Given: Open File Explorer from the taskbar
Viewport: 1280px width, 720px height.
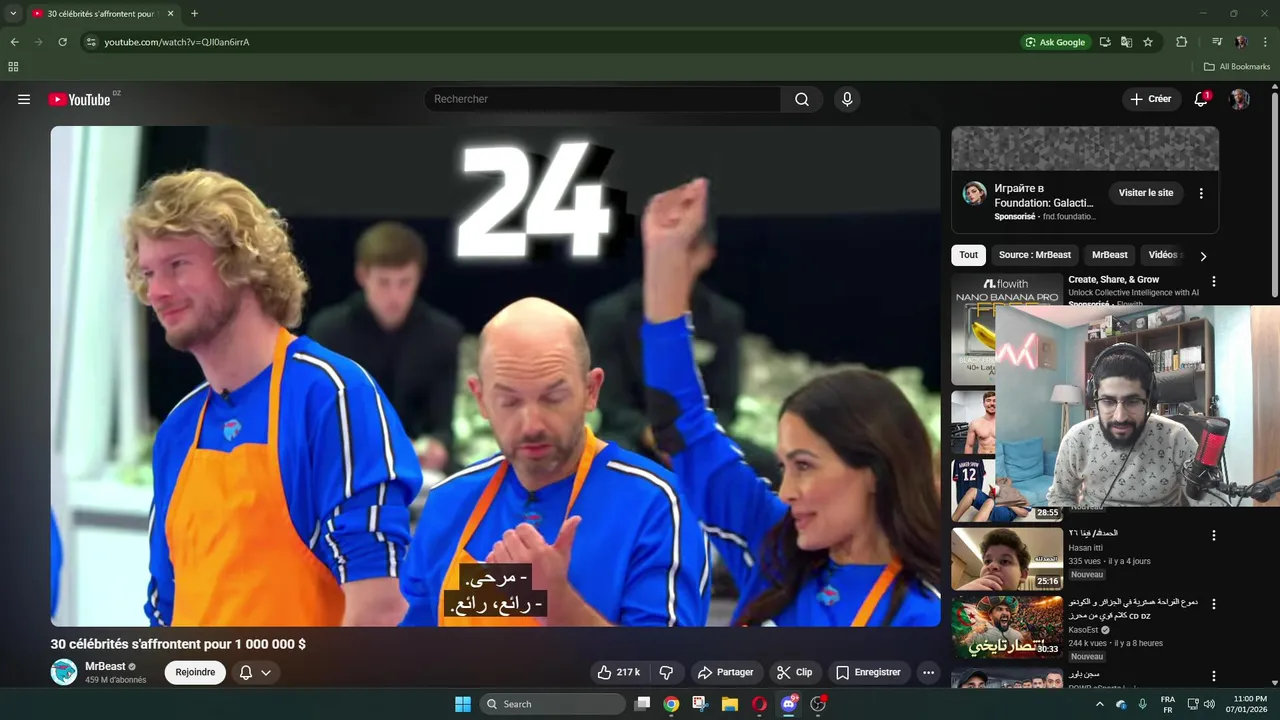Looking at the screenshot, I should (x=729, y=704).
